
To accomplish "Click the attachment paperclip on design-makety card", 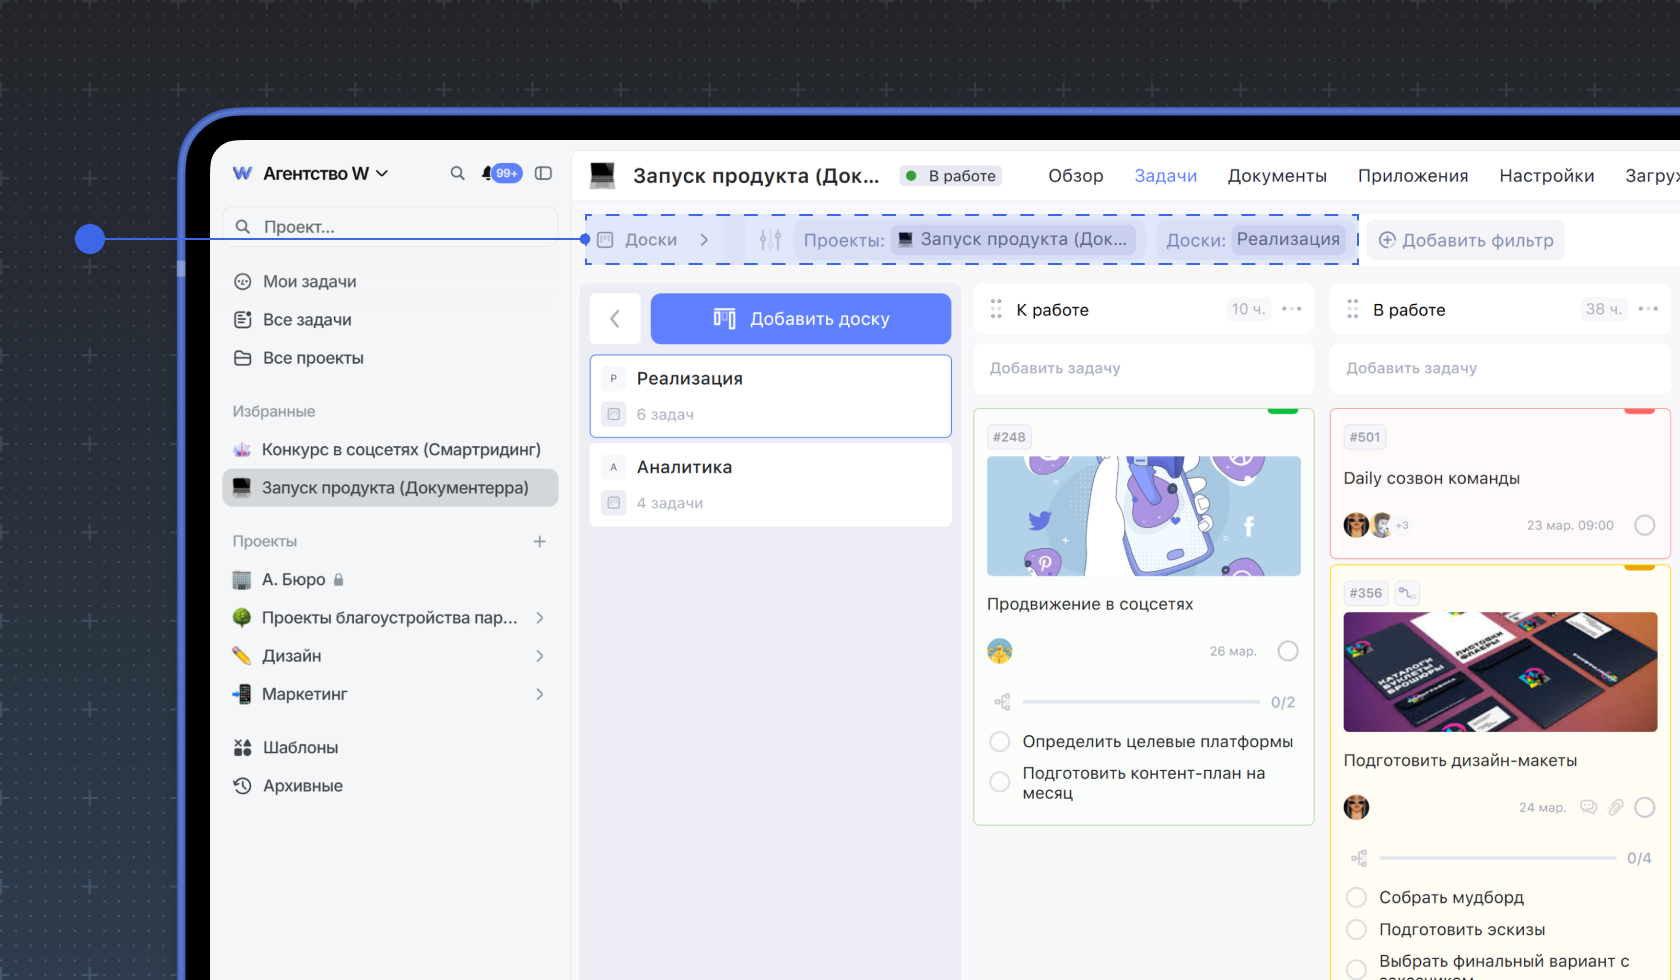I will coord(1615,807).
